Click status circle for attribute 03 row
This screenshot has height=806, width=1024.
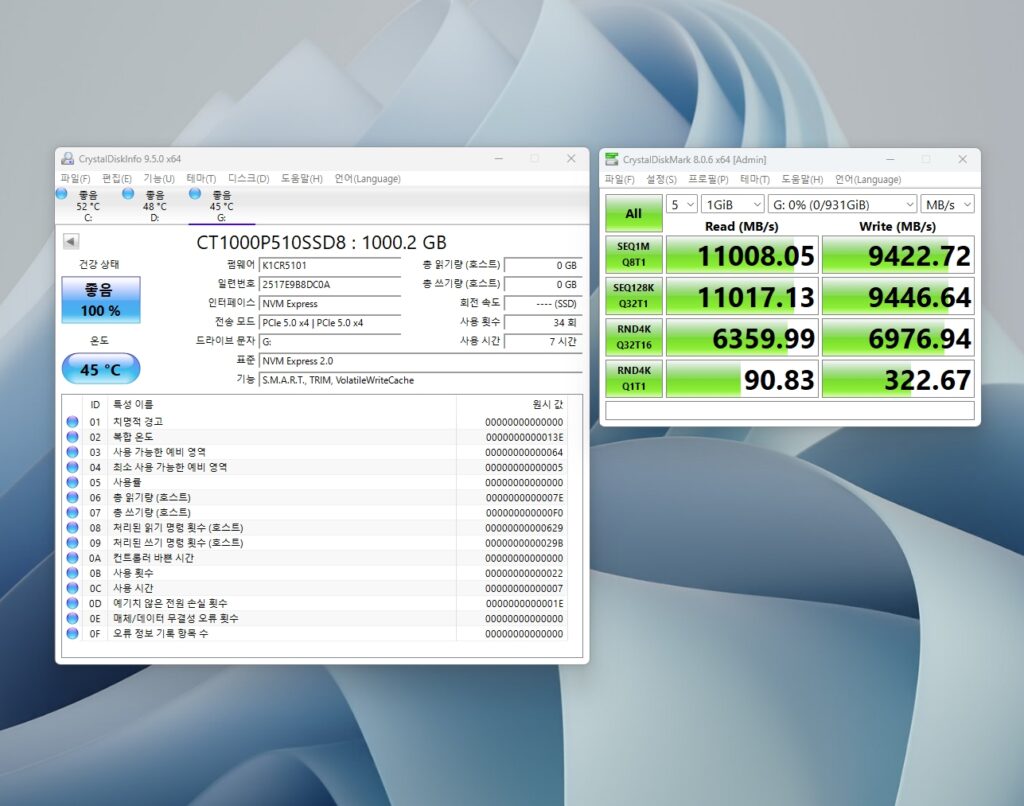coord(72,452)
